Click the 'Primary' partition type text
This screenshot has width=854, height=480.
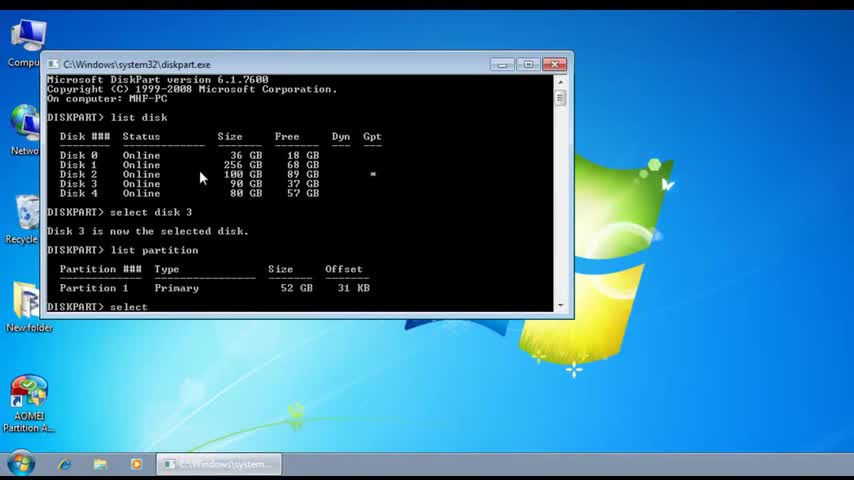click(x=176, y=288)
